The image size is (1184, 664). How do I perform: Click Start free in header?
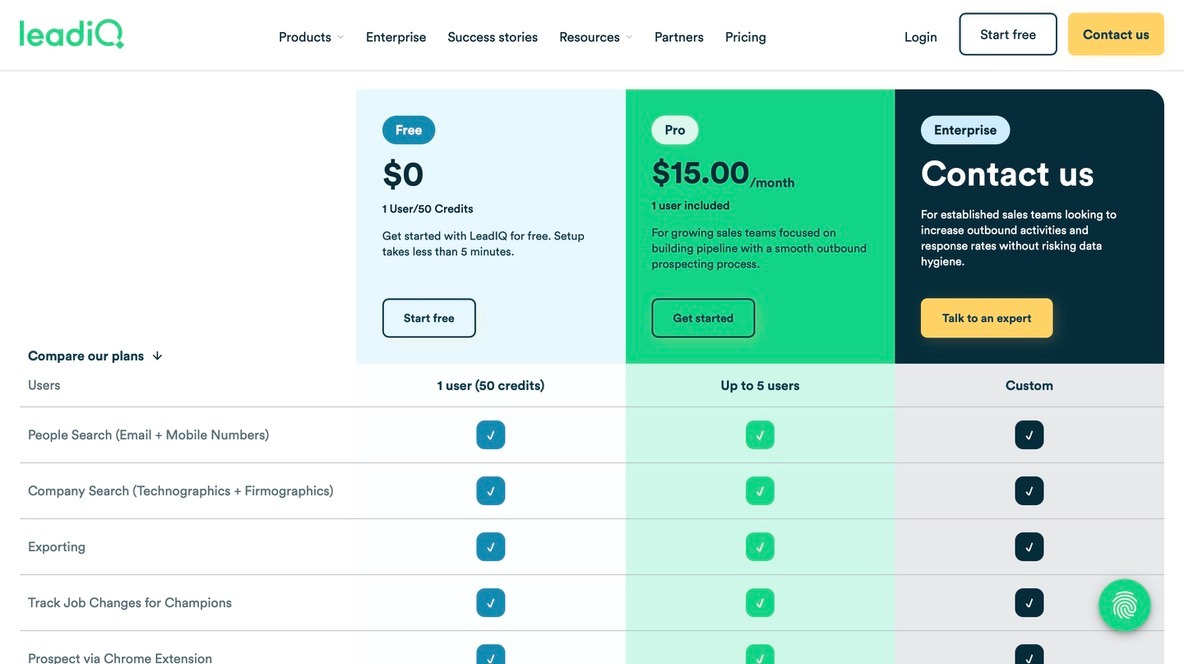pos(1008,34)
